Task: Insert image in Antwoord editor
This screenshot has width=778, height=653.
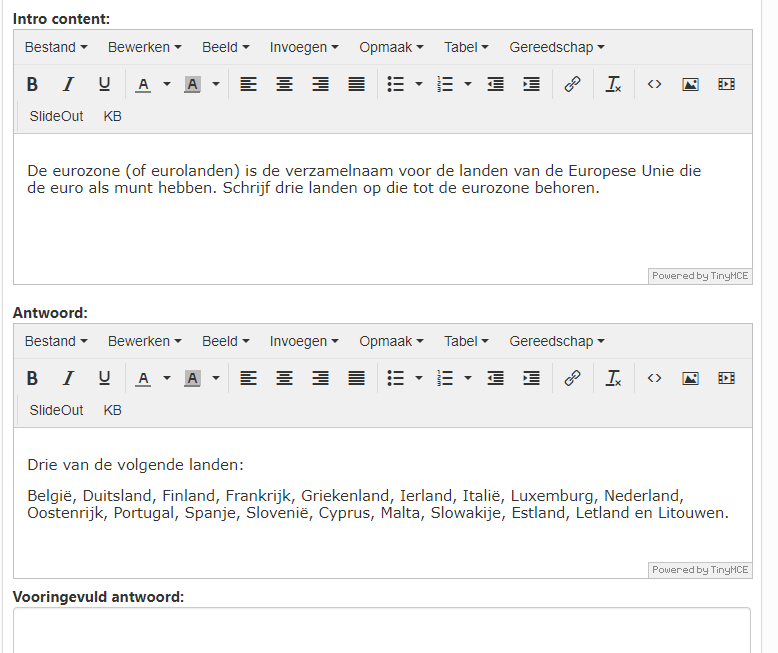Action: point(690,379)
